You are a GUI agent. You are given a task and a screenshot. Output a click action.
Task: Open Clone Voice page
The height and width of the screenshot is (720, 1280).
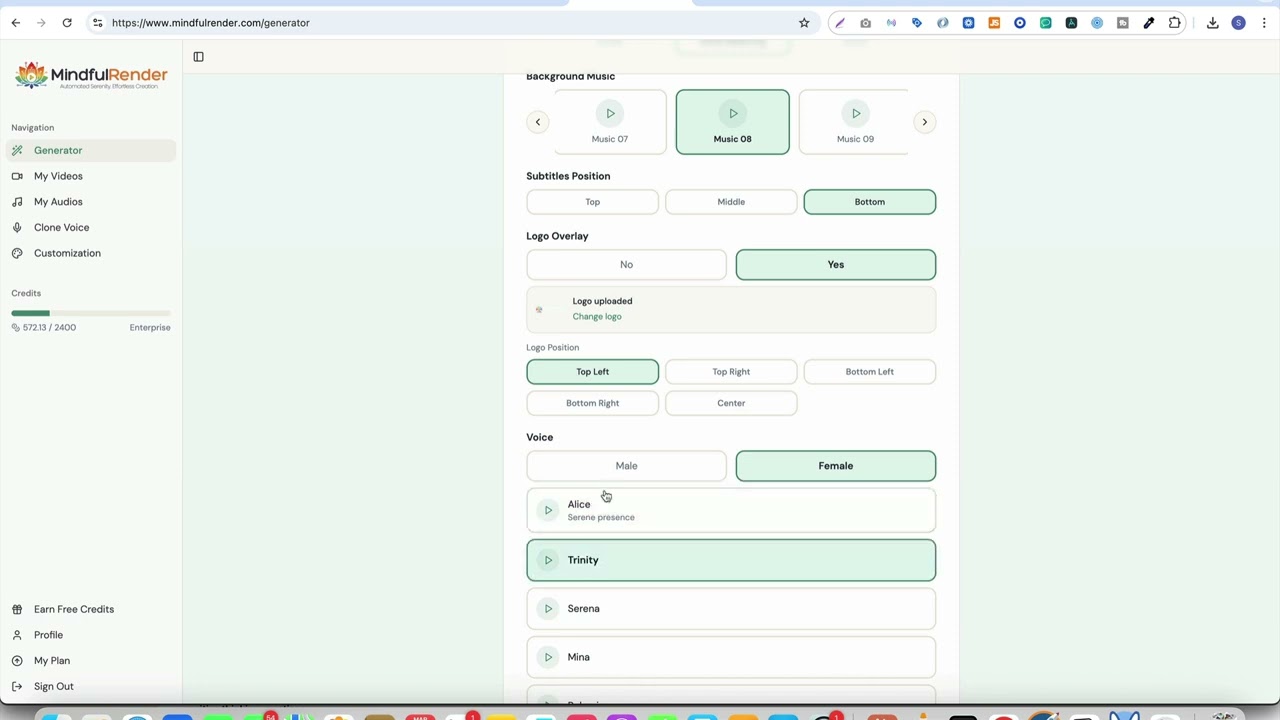point(90,228)
